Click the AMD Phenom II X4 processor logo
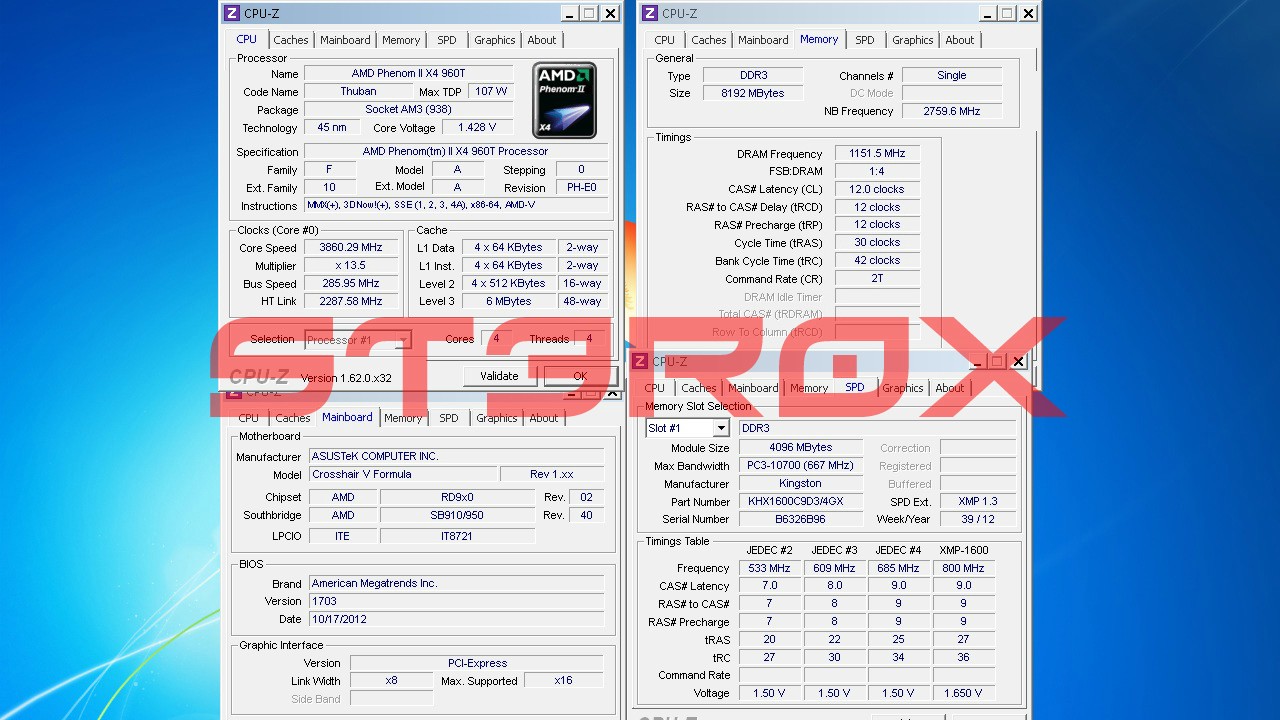This screenshot has height=720, width=1280. coord(565,100)
